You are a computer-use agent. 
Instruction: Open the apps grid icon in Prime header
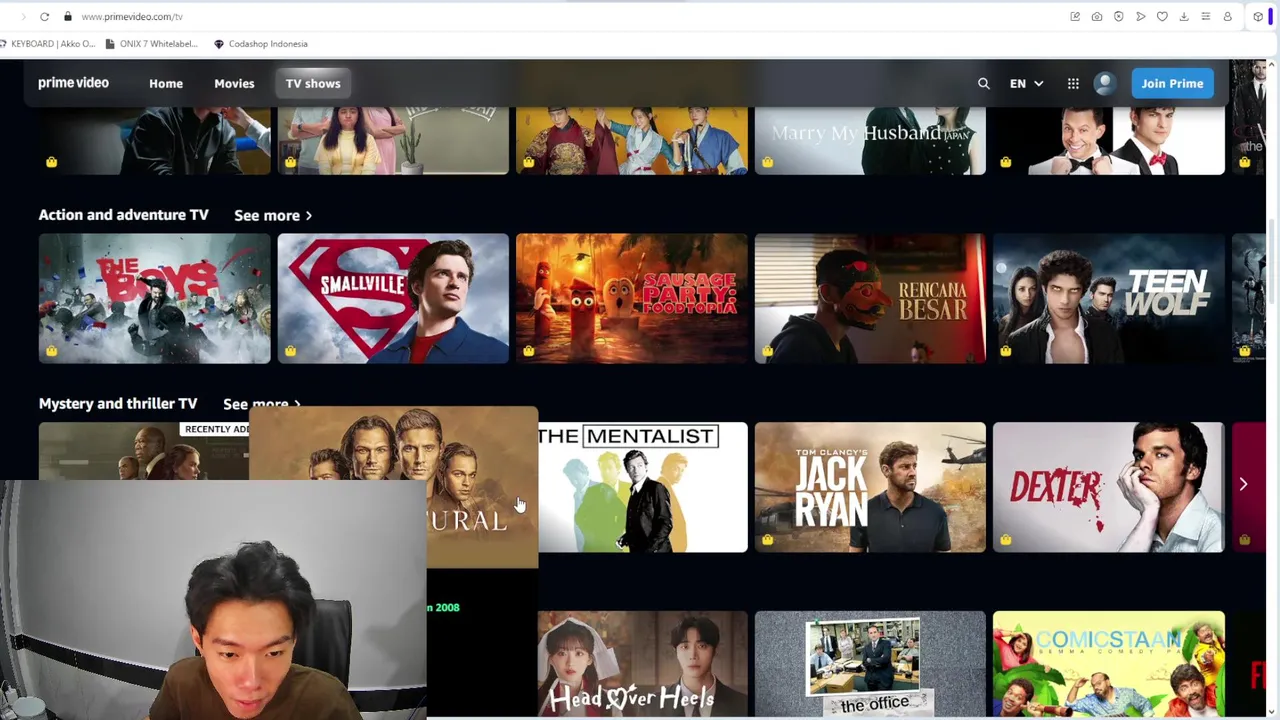point(1073,84)
